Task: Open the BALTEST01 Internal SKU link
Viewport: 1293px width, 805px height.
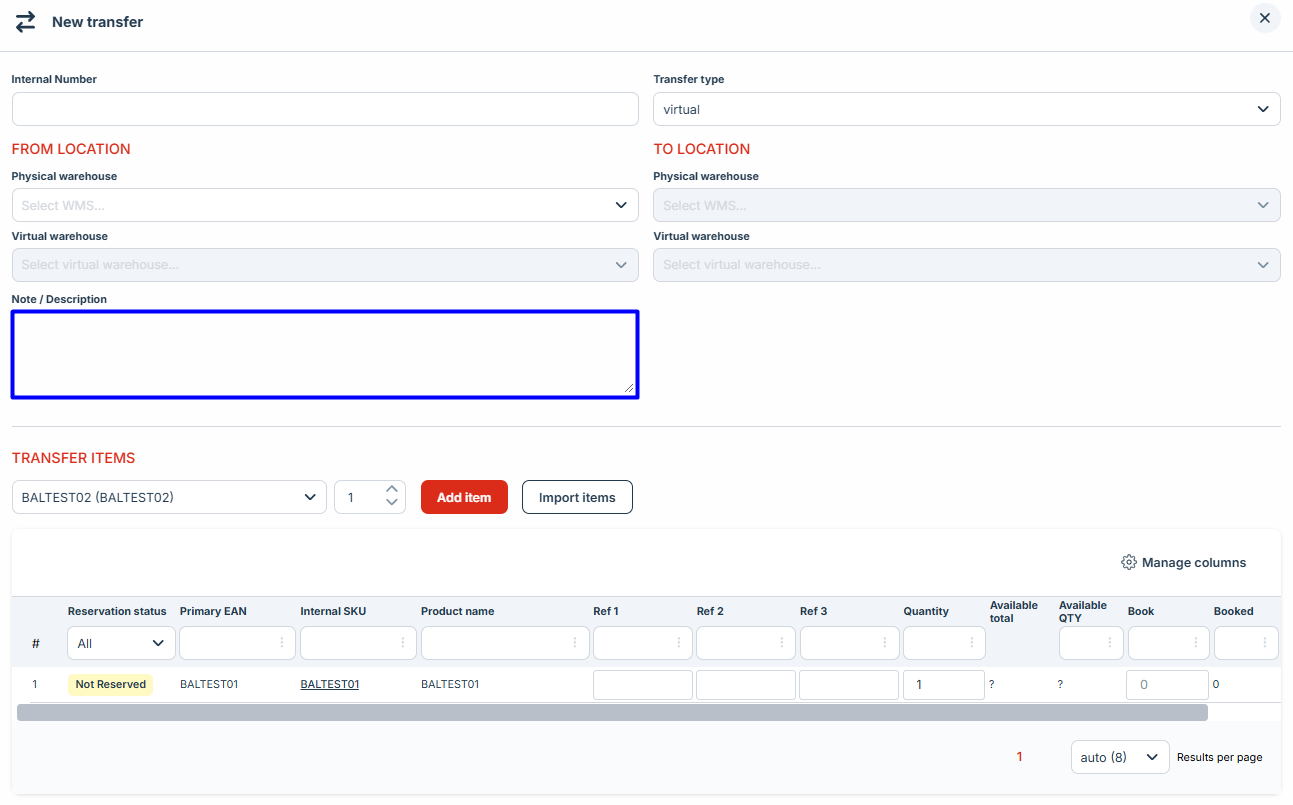Action: [x=329, y=684]
